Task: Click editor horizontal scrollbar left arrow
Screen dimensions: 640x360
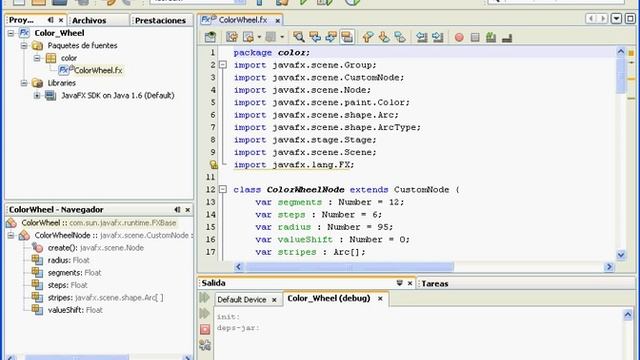Action: point(239,267)
